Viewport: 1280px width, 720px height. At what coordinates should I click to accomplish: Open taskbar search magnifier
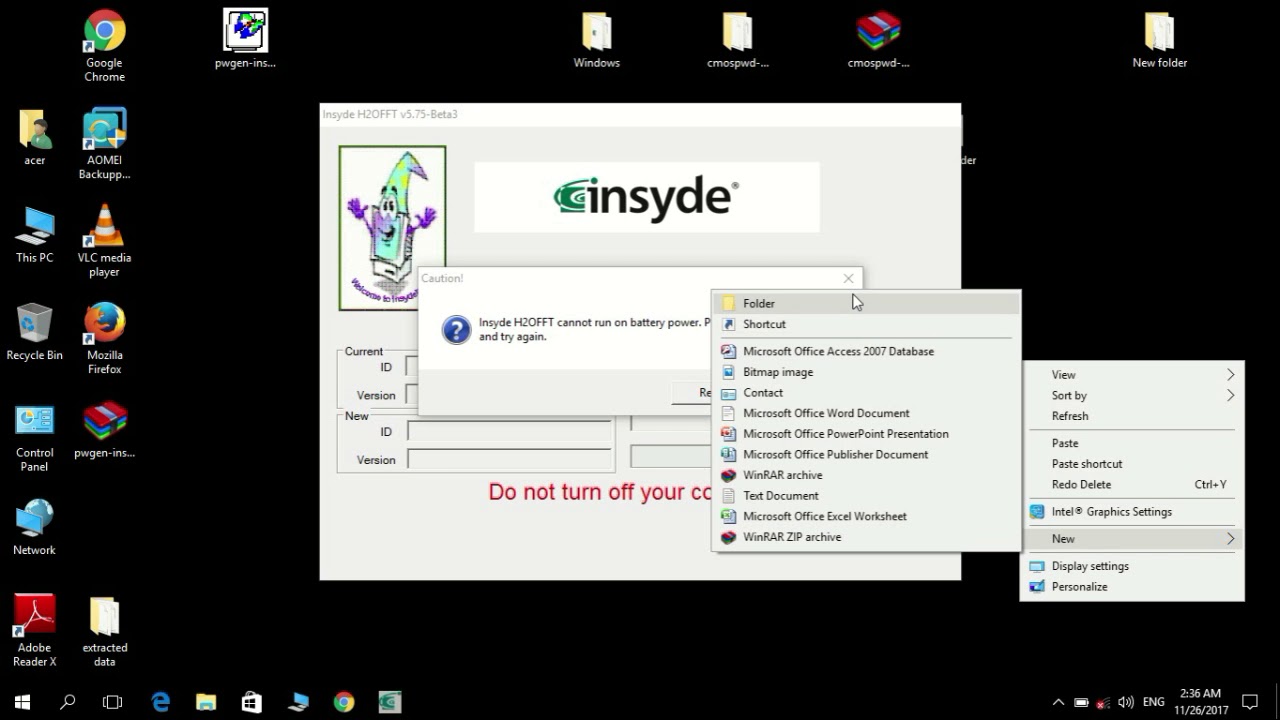(x=67, y=702)
